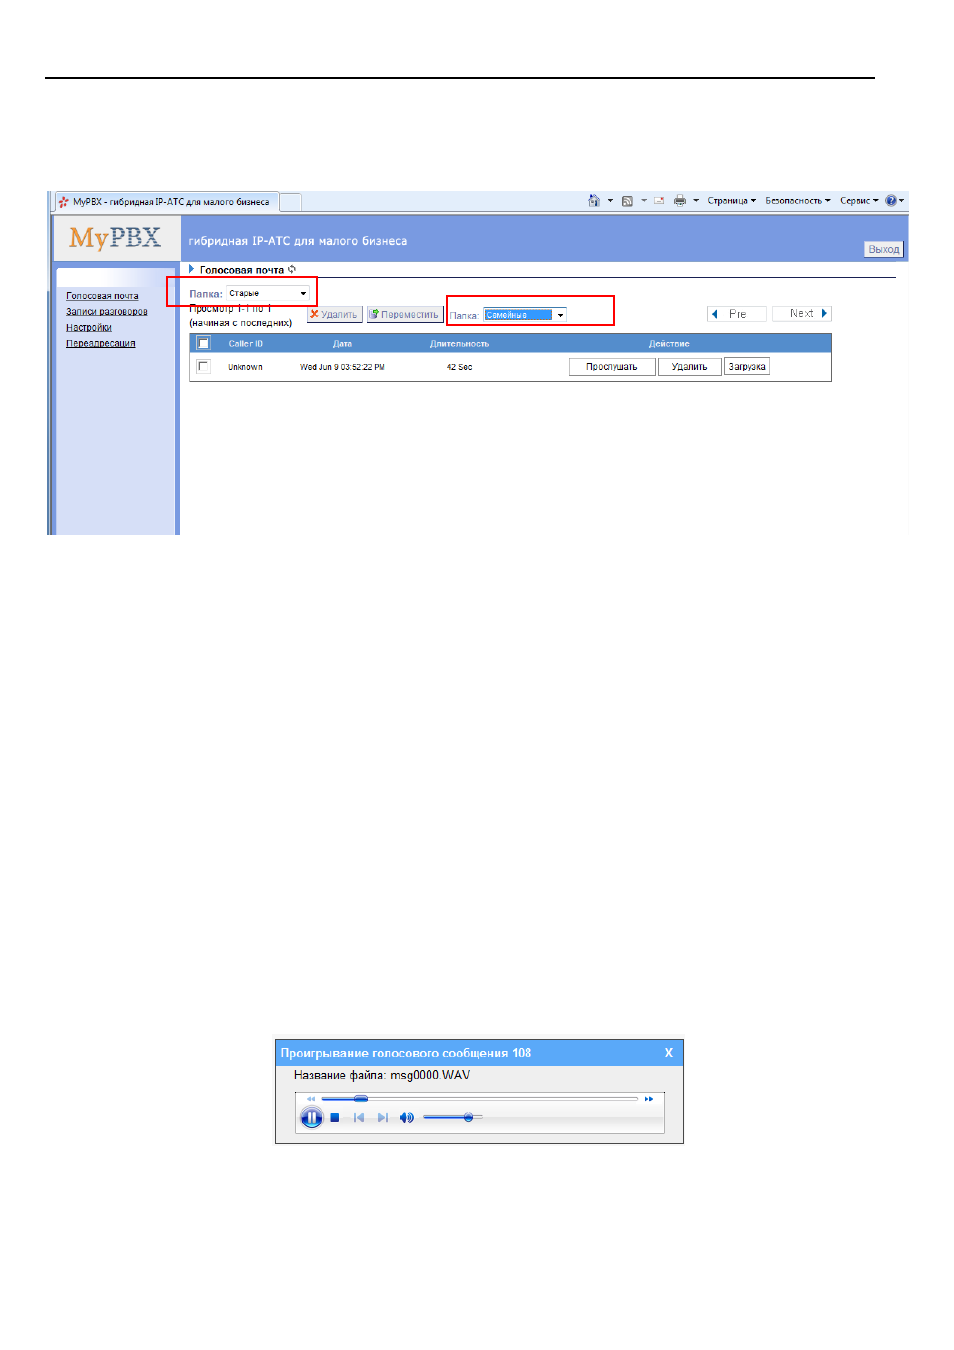
Task: Click the Дата column header
Action: (x=342, y=344)
